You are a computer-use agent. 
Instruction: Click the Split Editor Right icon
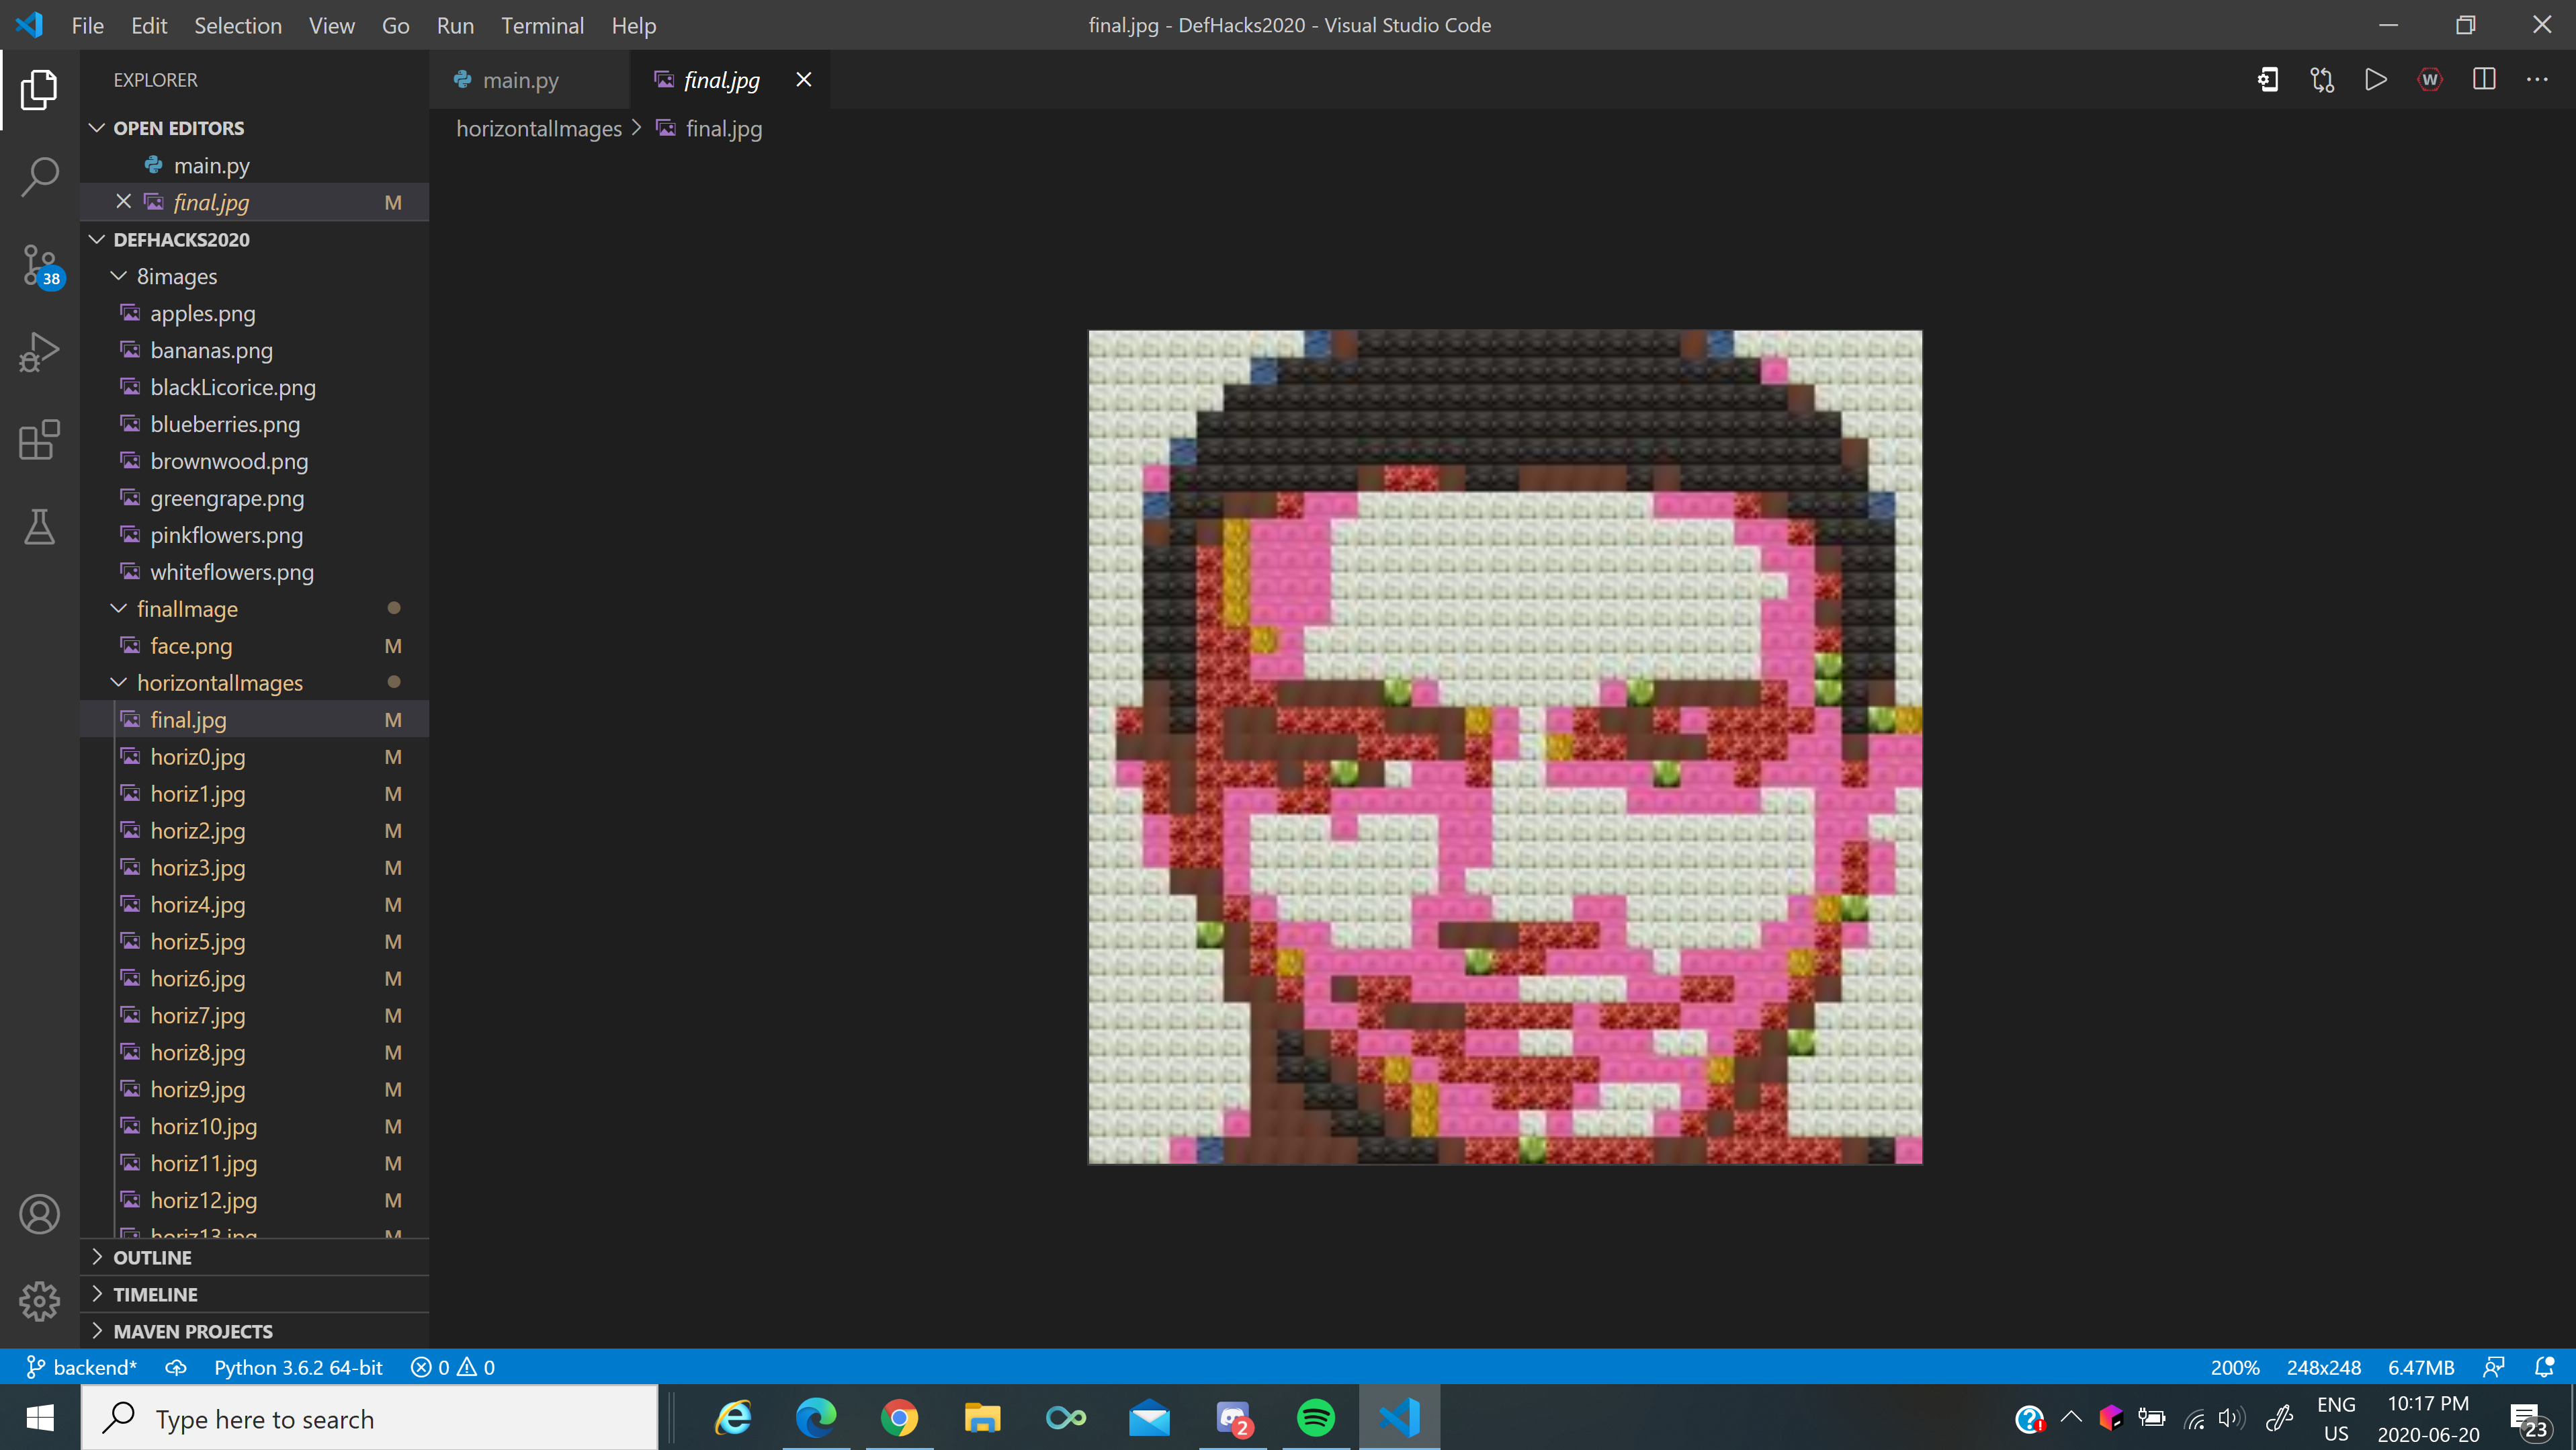(2484, 80)
